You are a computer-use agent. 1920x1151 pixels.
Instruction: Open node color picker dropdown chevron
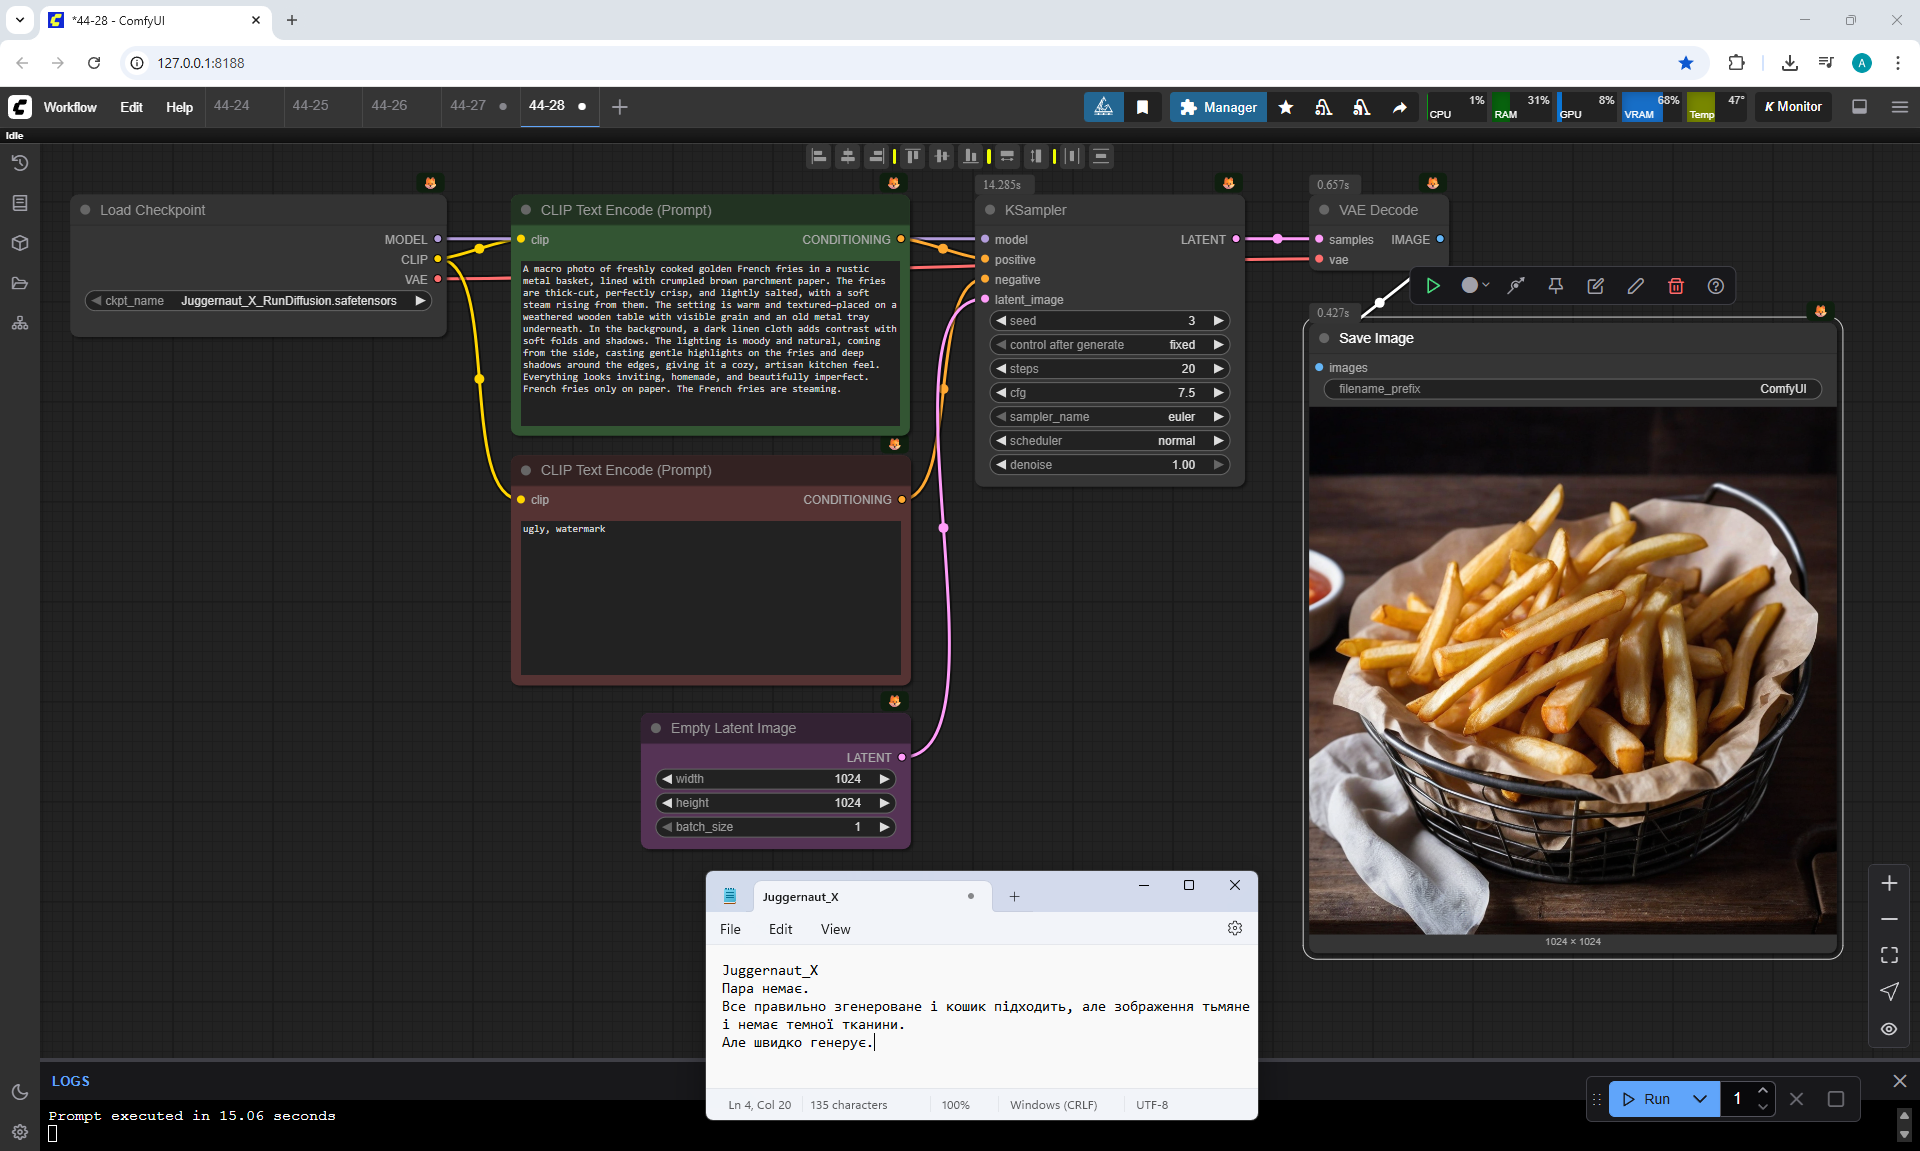(1486, 286)
